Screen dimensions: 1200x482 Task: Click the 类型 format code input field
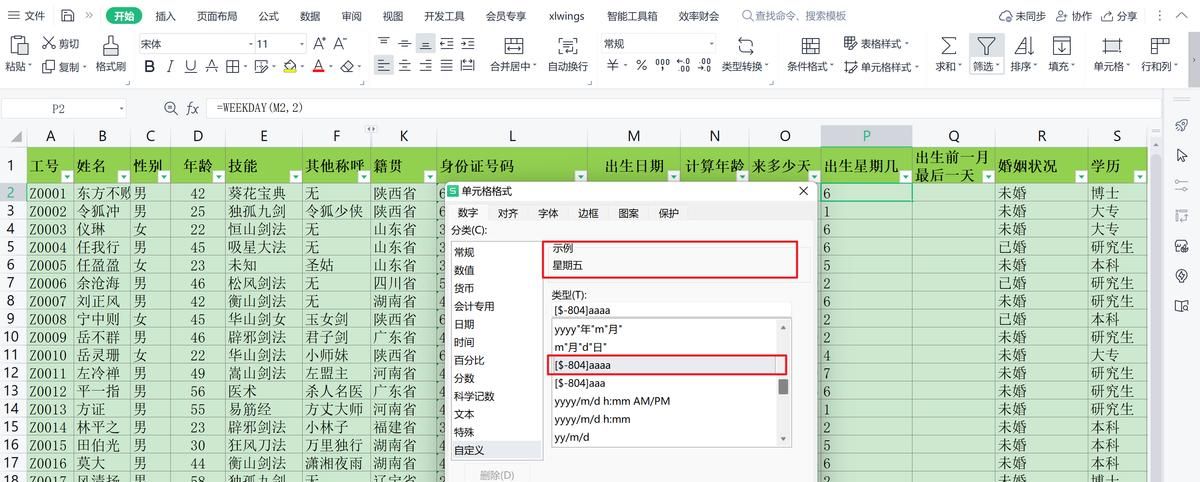pyautogui.click(x=670, y=310)
